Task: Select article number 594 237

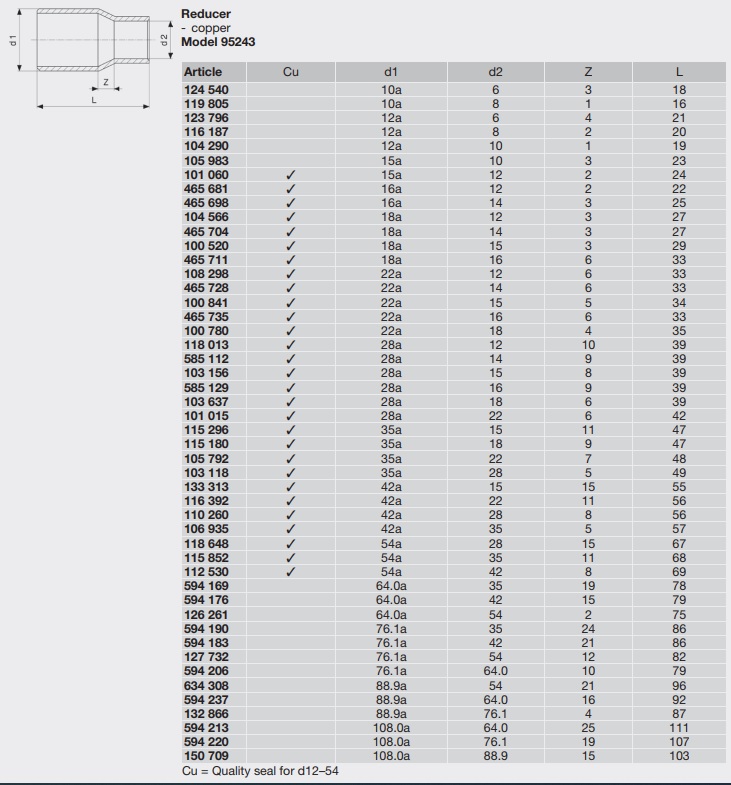Action: 206,700
